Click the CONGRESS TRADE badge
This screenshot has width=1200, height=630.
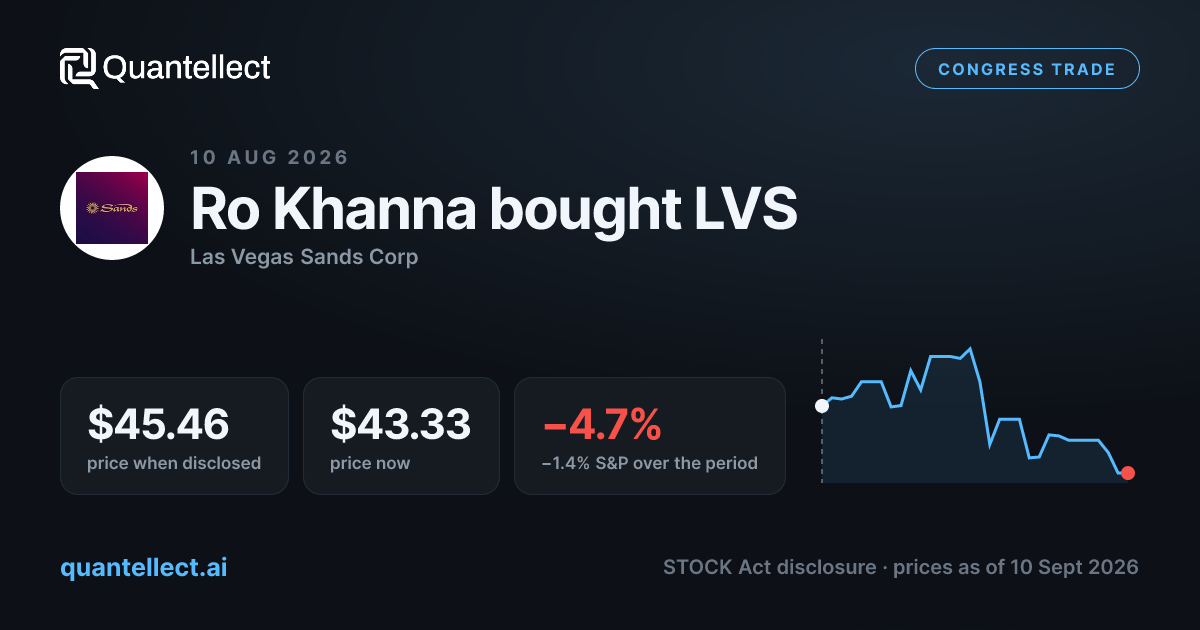pyautogui.click(x=1027, y=69)
